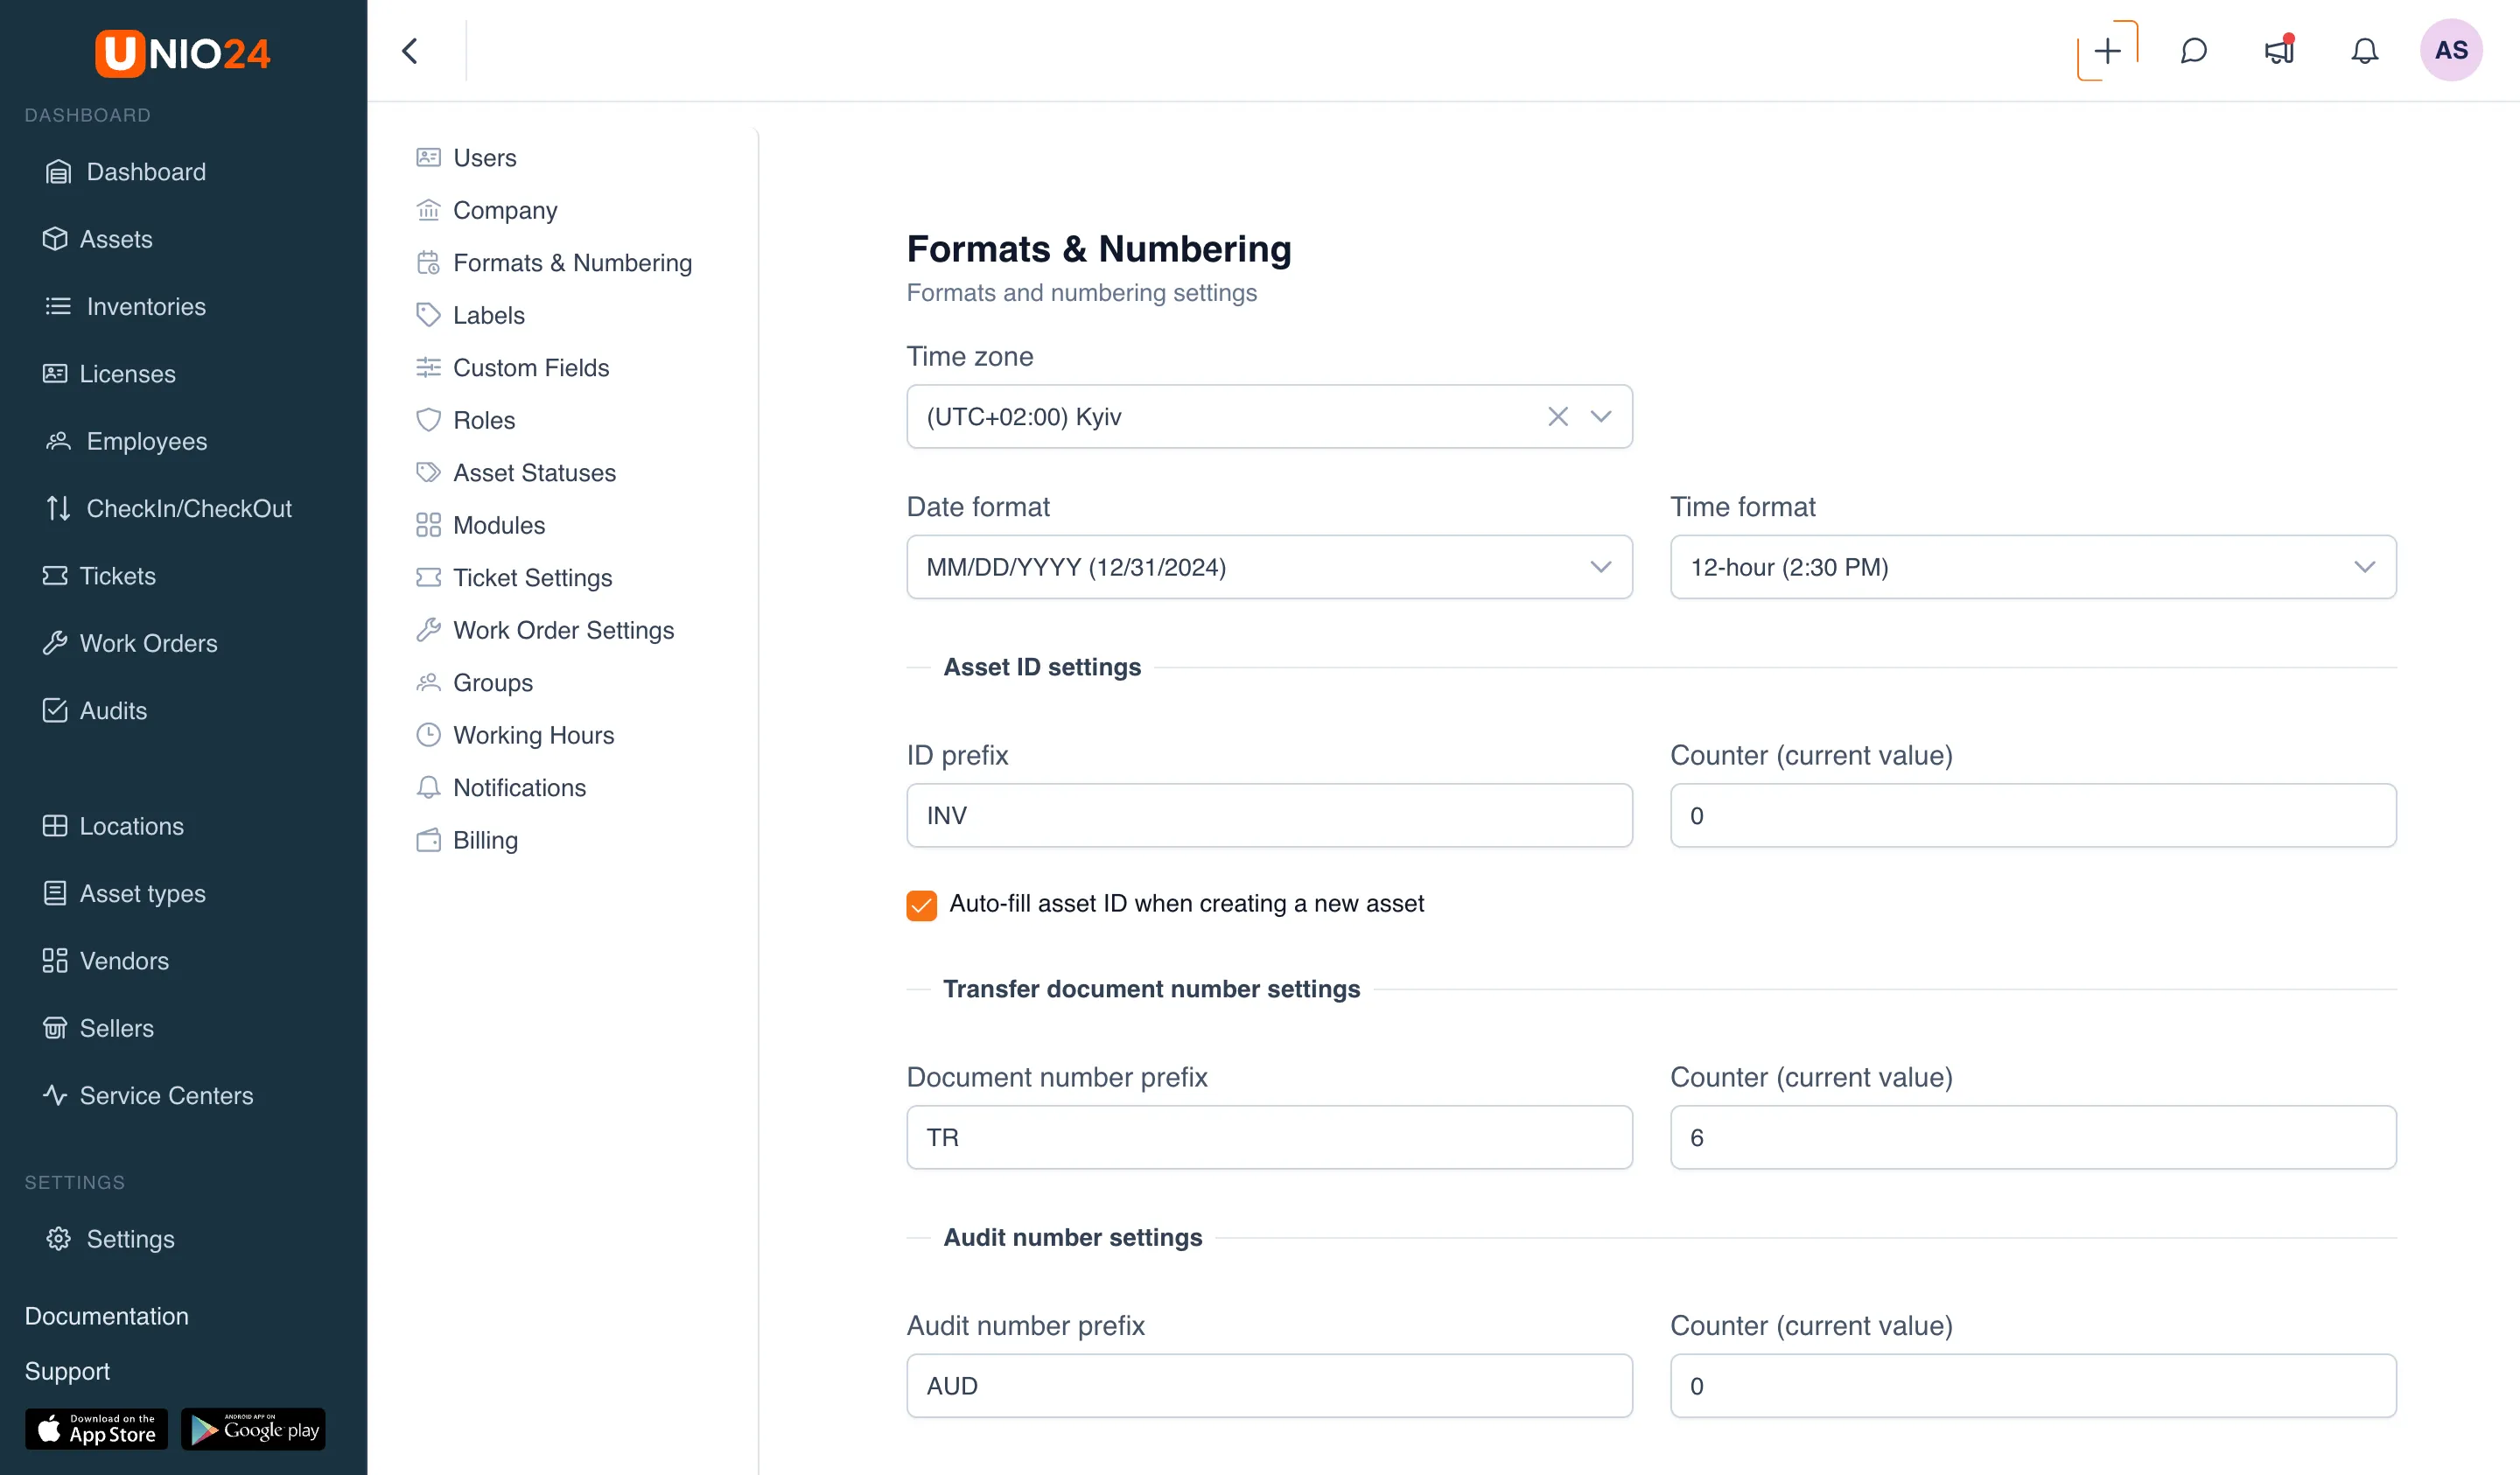Open the announcements megaphone icon
2520x1475 pixels.
[x=2279, y=51]
